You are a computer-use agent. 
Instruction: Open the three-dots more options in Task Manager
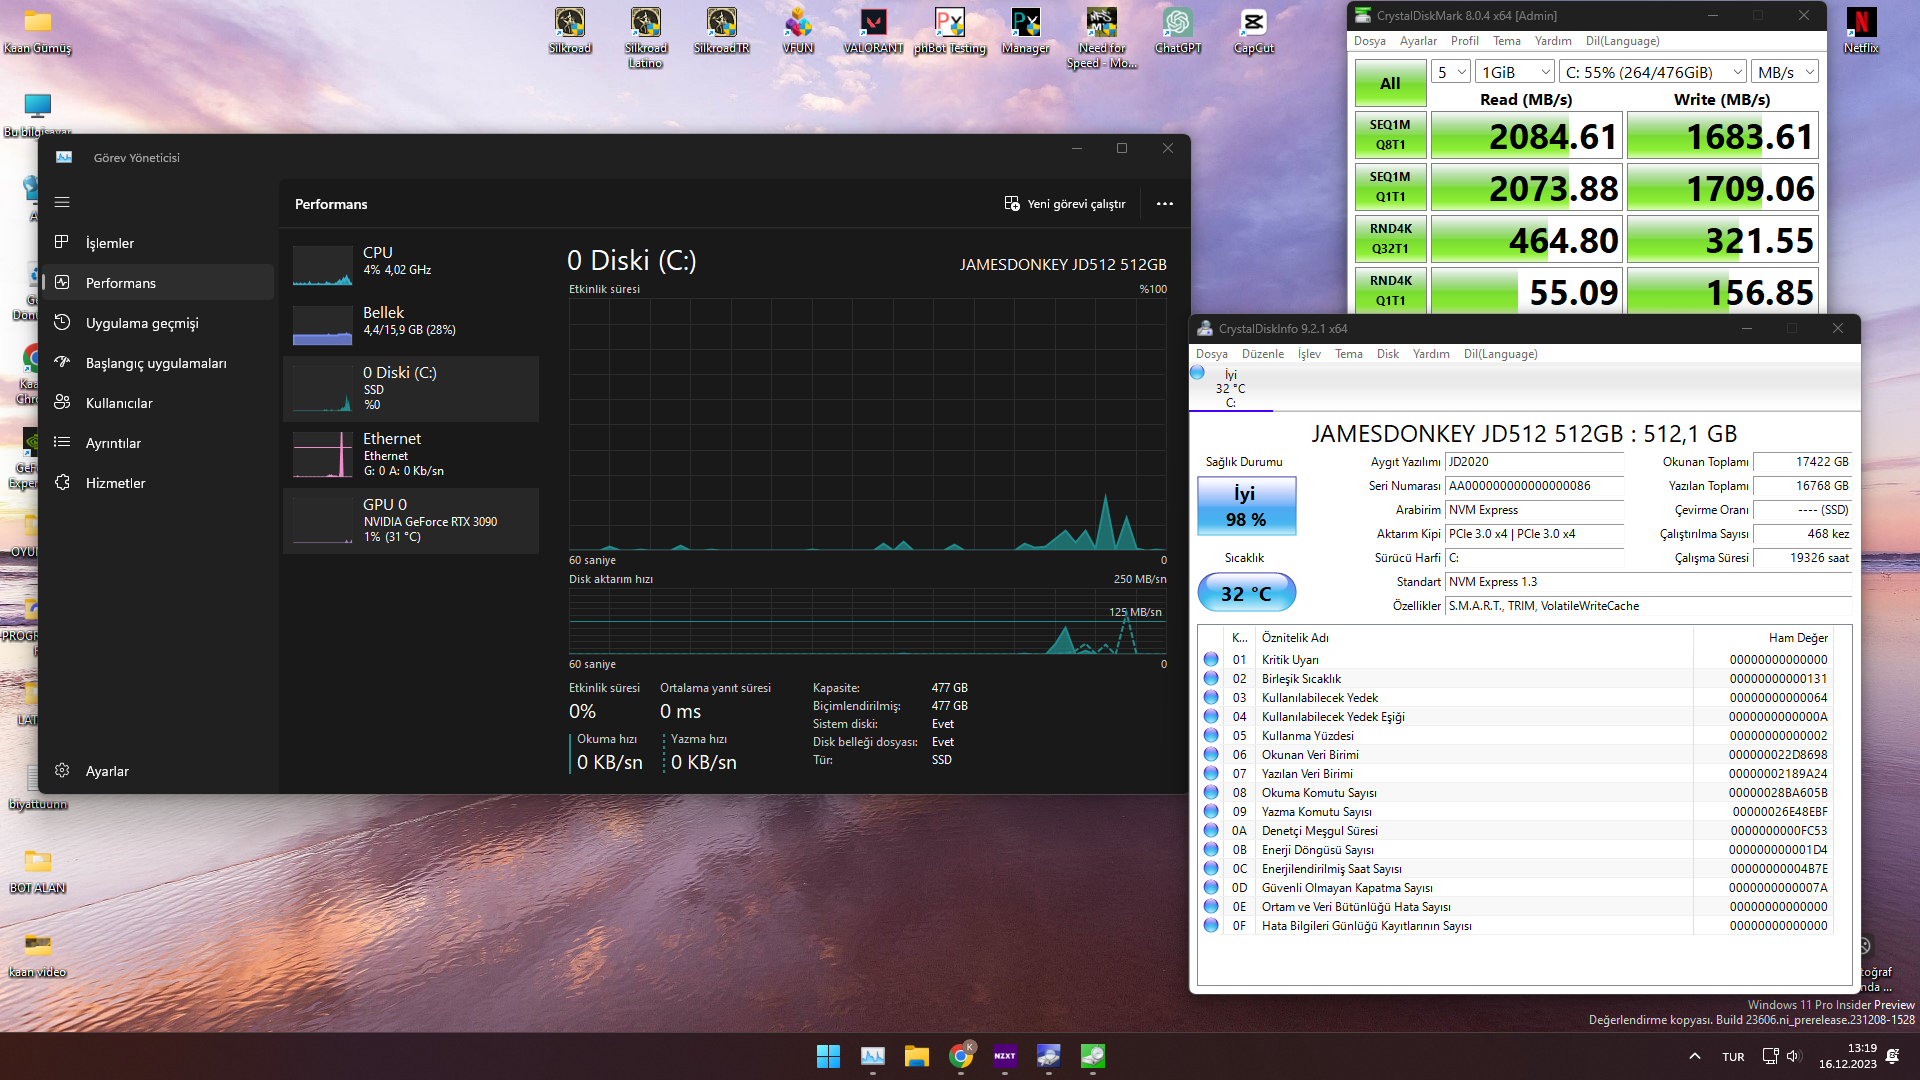[1165, 204]
